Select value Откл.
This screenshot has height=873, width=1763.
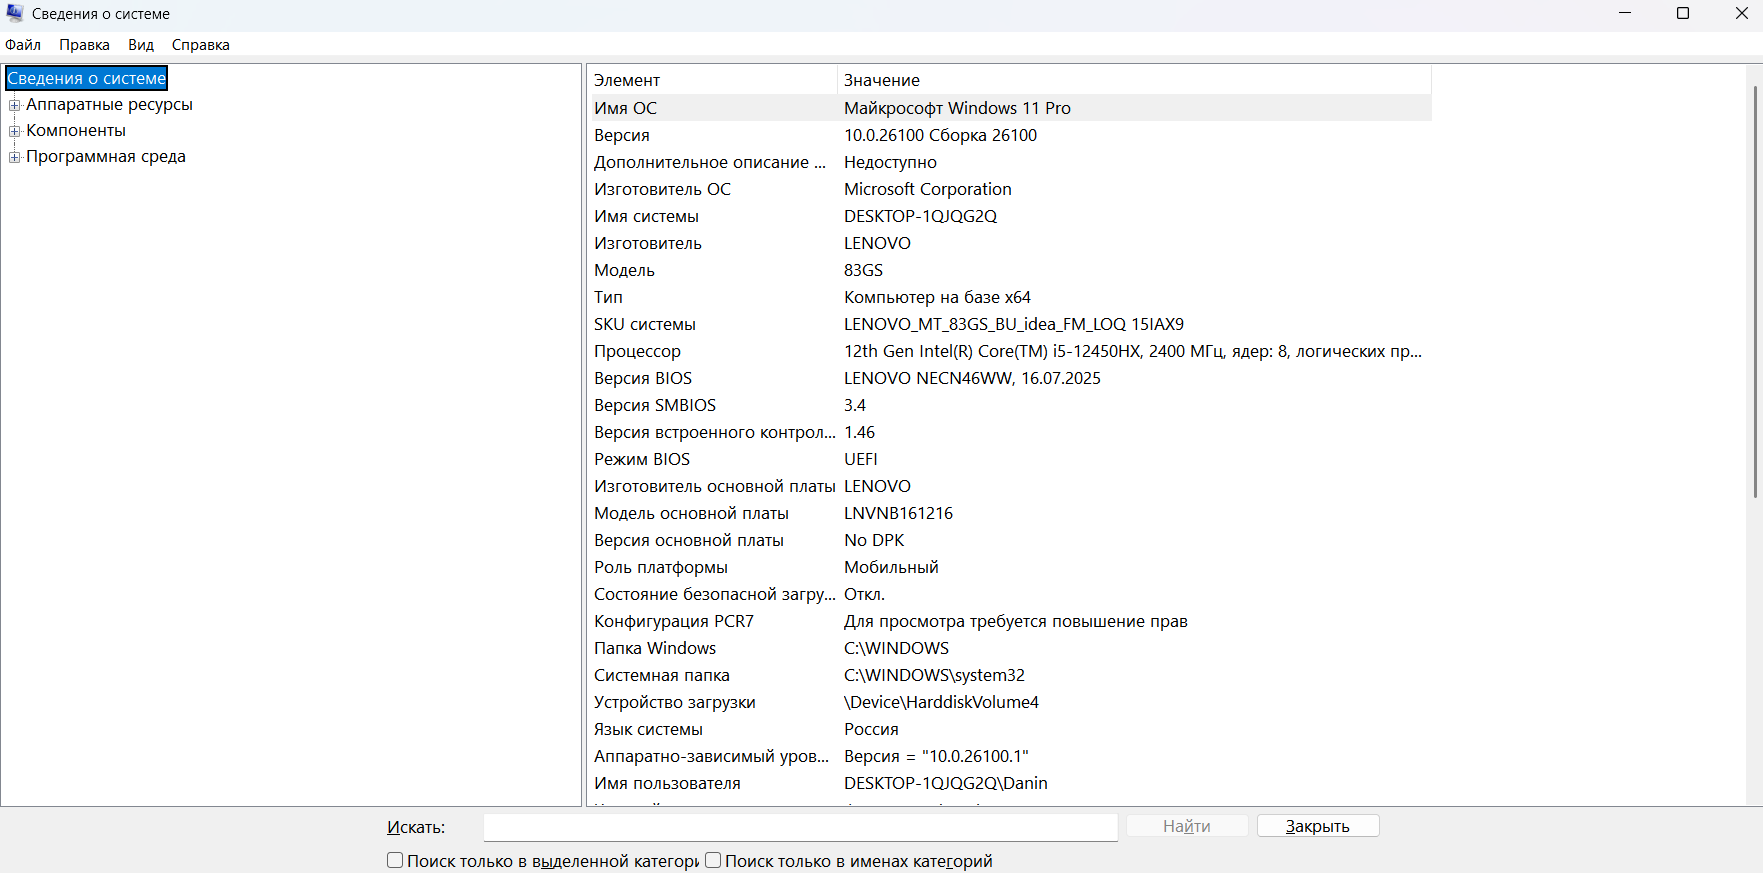[x=864, y=594]
